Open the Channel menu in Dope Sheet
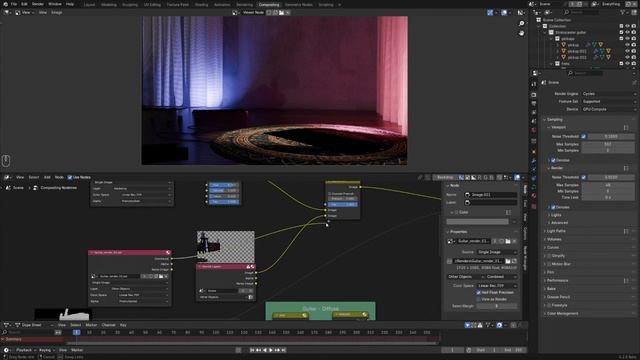Screen dimensions: 640x360 pos(109,325)
